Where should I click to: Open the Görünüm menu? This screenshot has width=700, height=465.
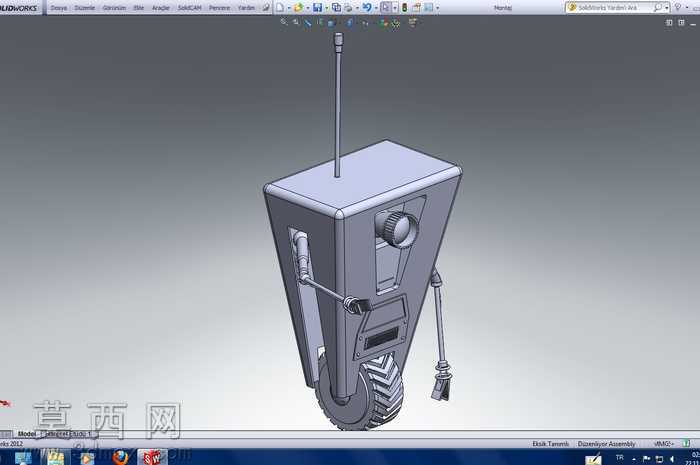coord(114,8)
